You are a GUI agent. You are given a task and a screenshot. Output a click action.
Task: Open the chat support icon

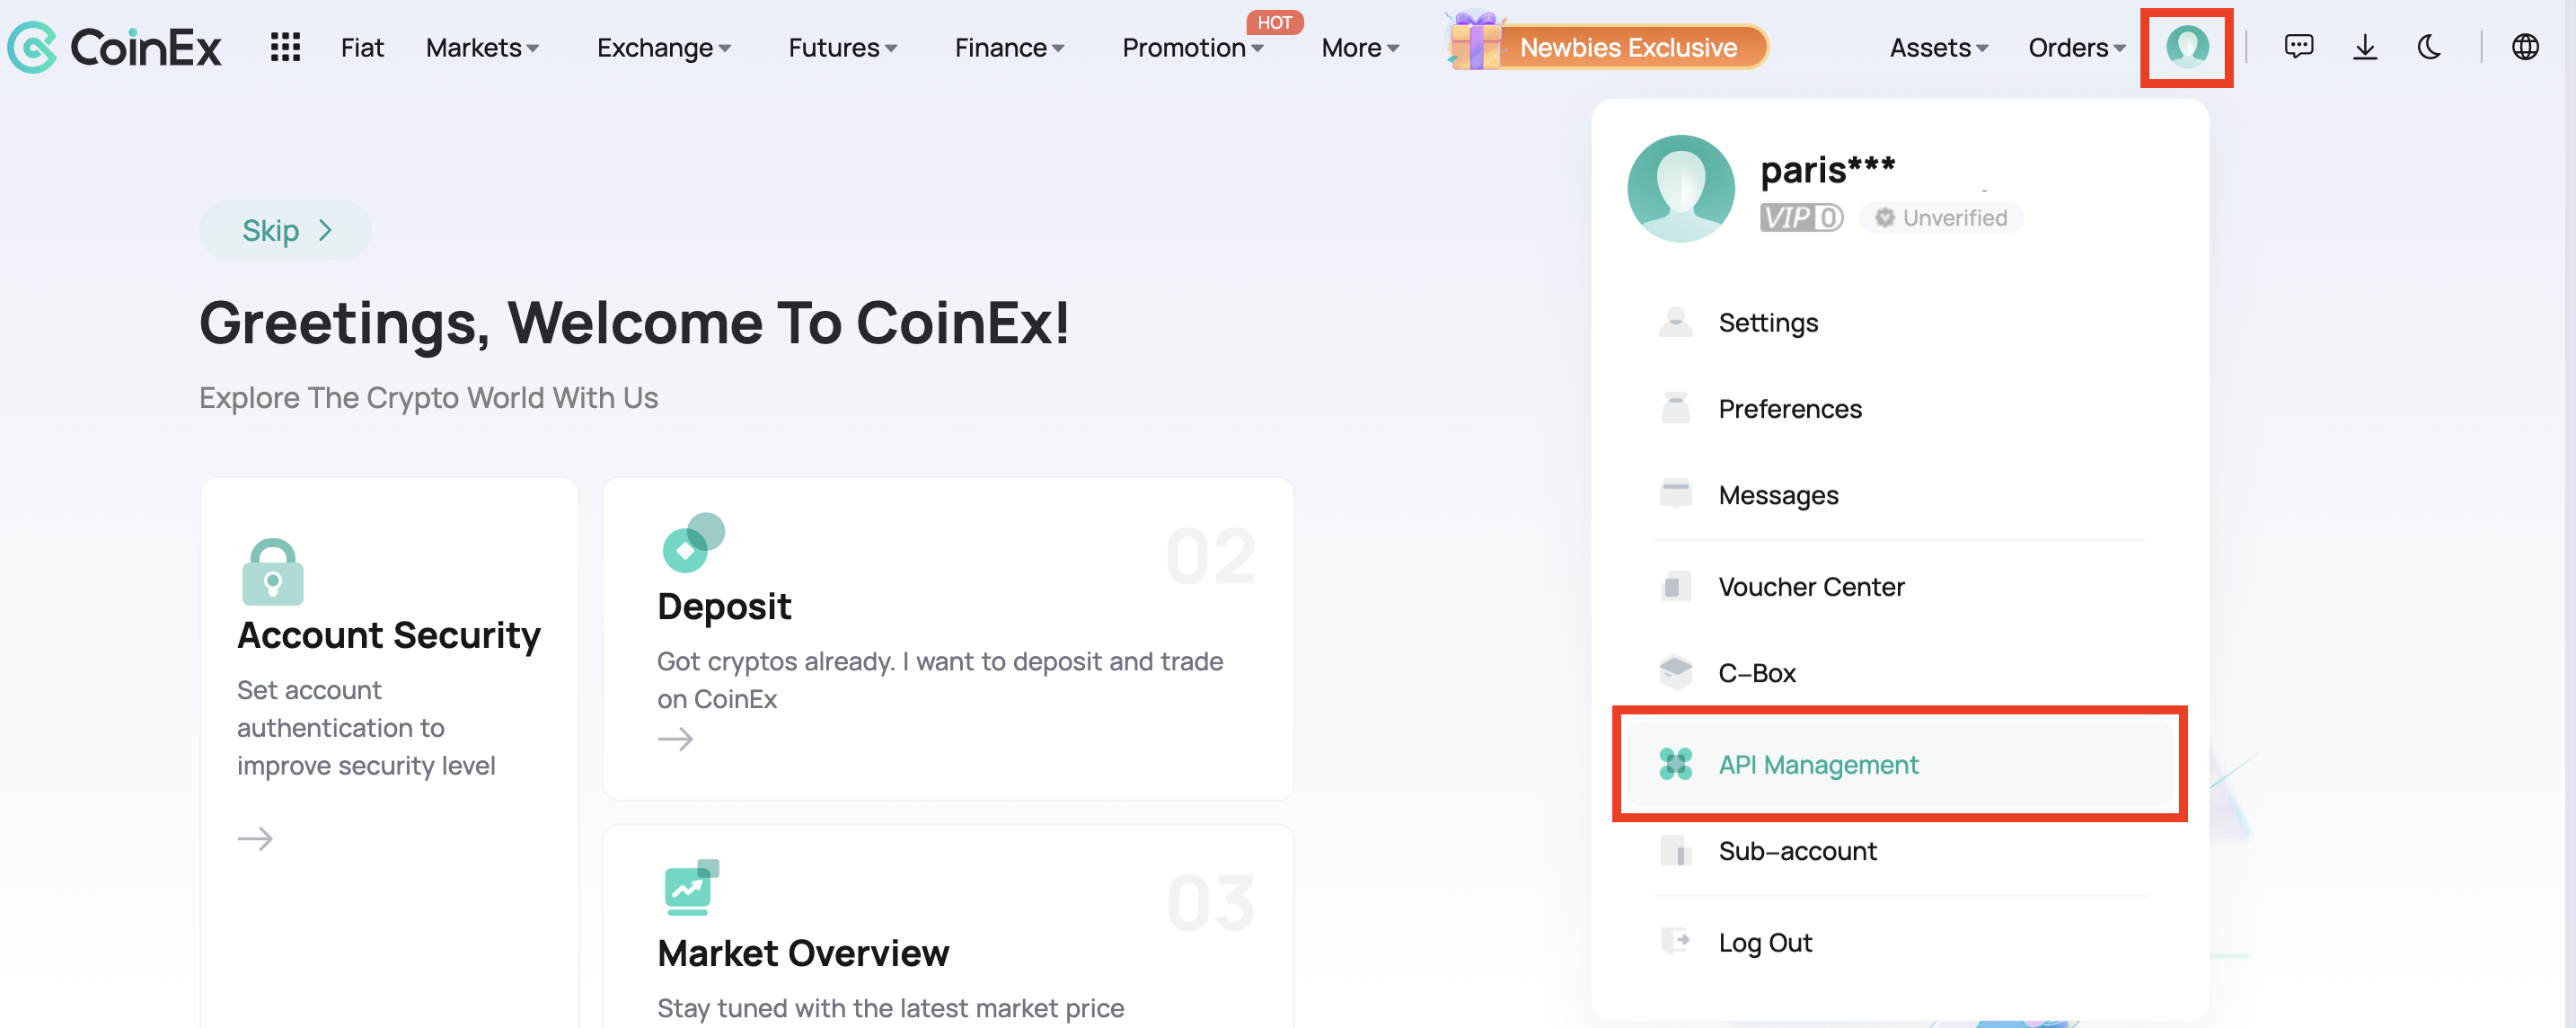coord(2298,47)
